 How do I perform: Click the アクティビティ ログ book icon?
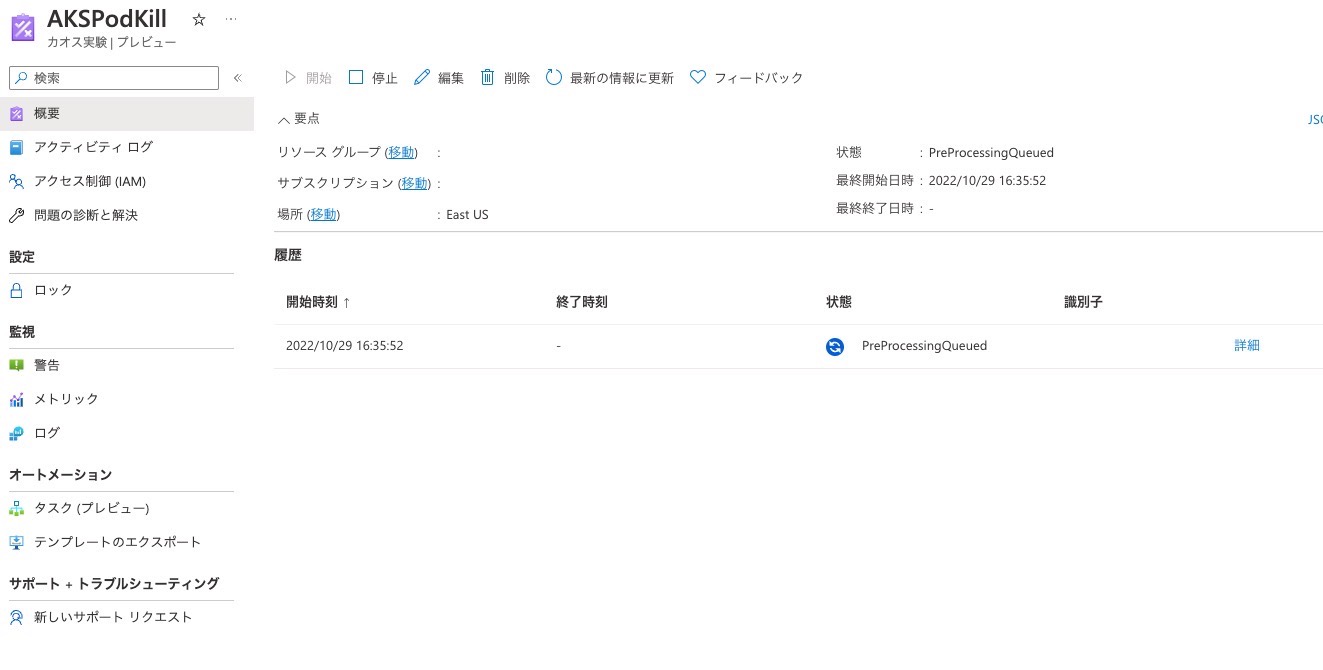click(17, 147)
